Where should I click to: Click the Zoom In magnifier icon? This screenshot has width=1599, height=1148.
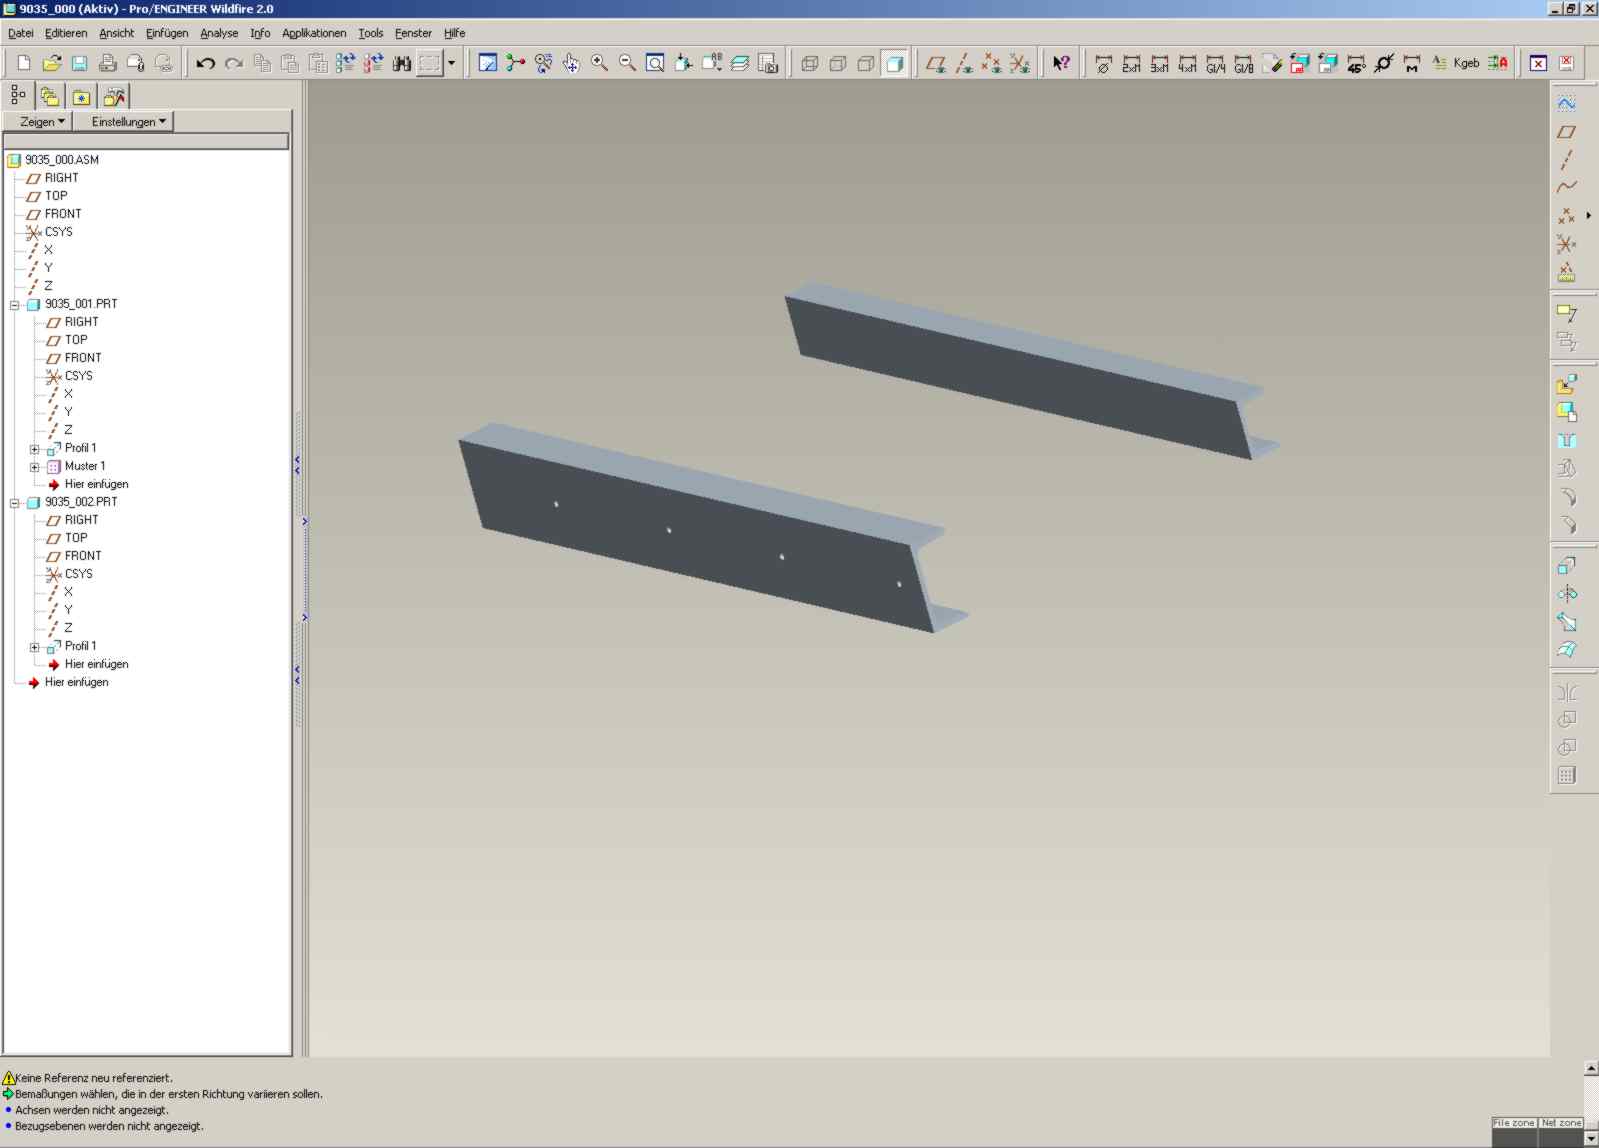[599, 64]
